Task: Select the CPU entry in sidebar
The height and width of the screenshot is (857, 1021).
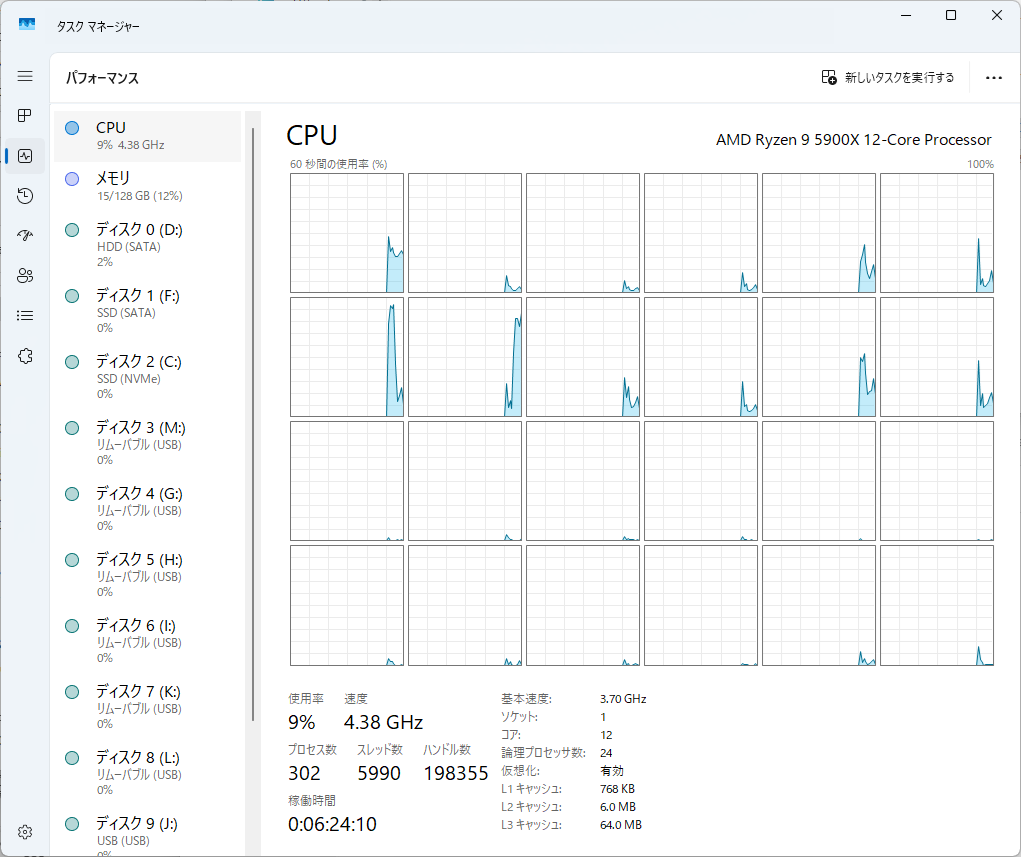Action: click(147, 135)
